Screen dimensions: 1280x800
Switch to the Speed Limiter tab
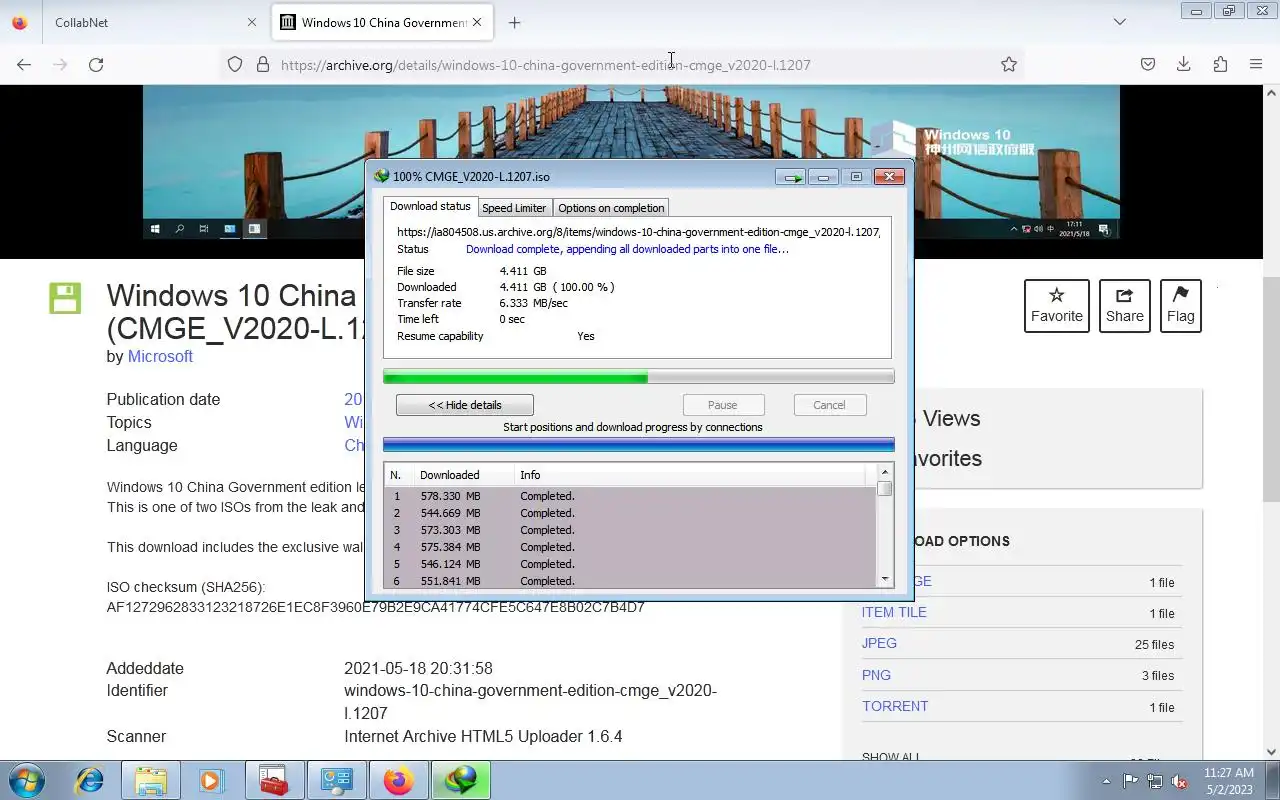(x=514, y=208)
